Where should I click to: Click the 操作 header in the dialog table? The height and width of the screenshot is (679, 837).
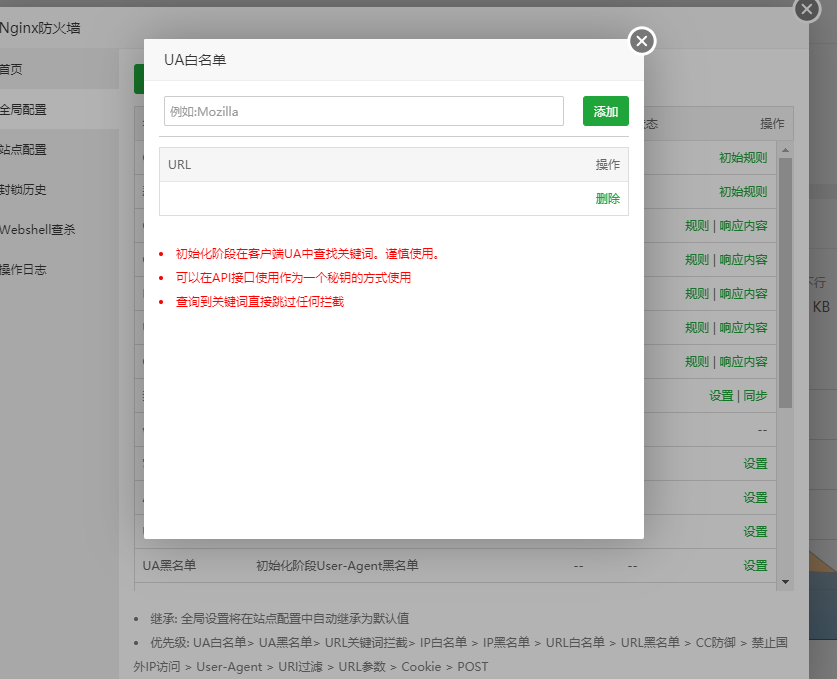pos(607,164)
